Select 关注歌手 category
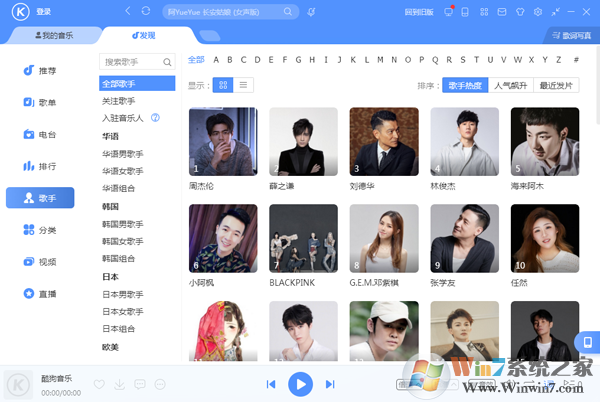 [119, 101]
